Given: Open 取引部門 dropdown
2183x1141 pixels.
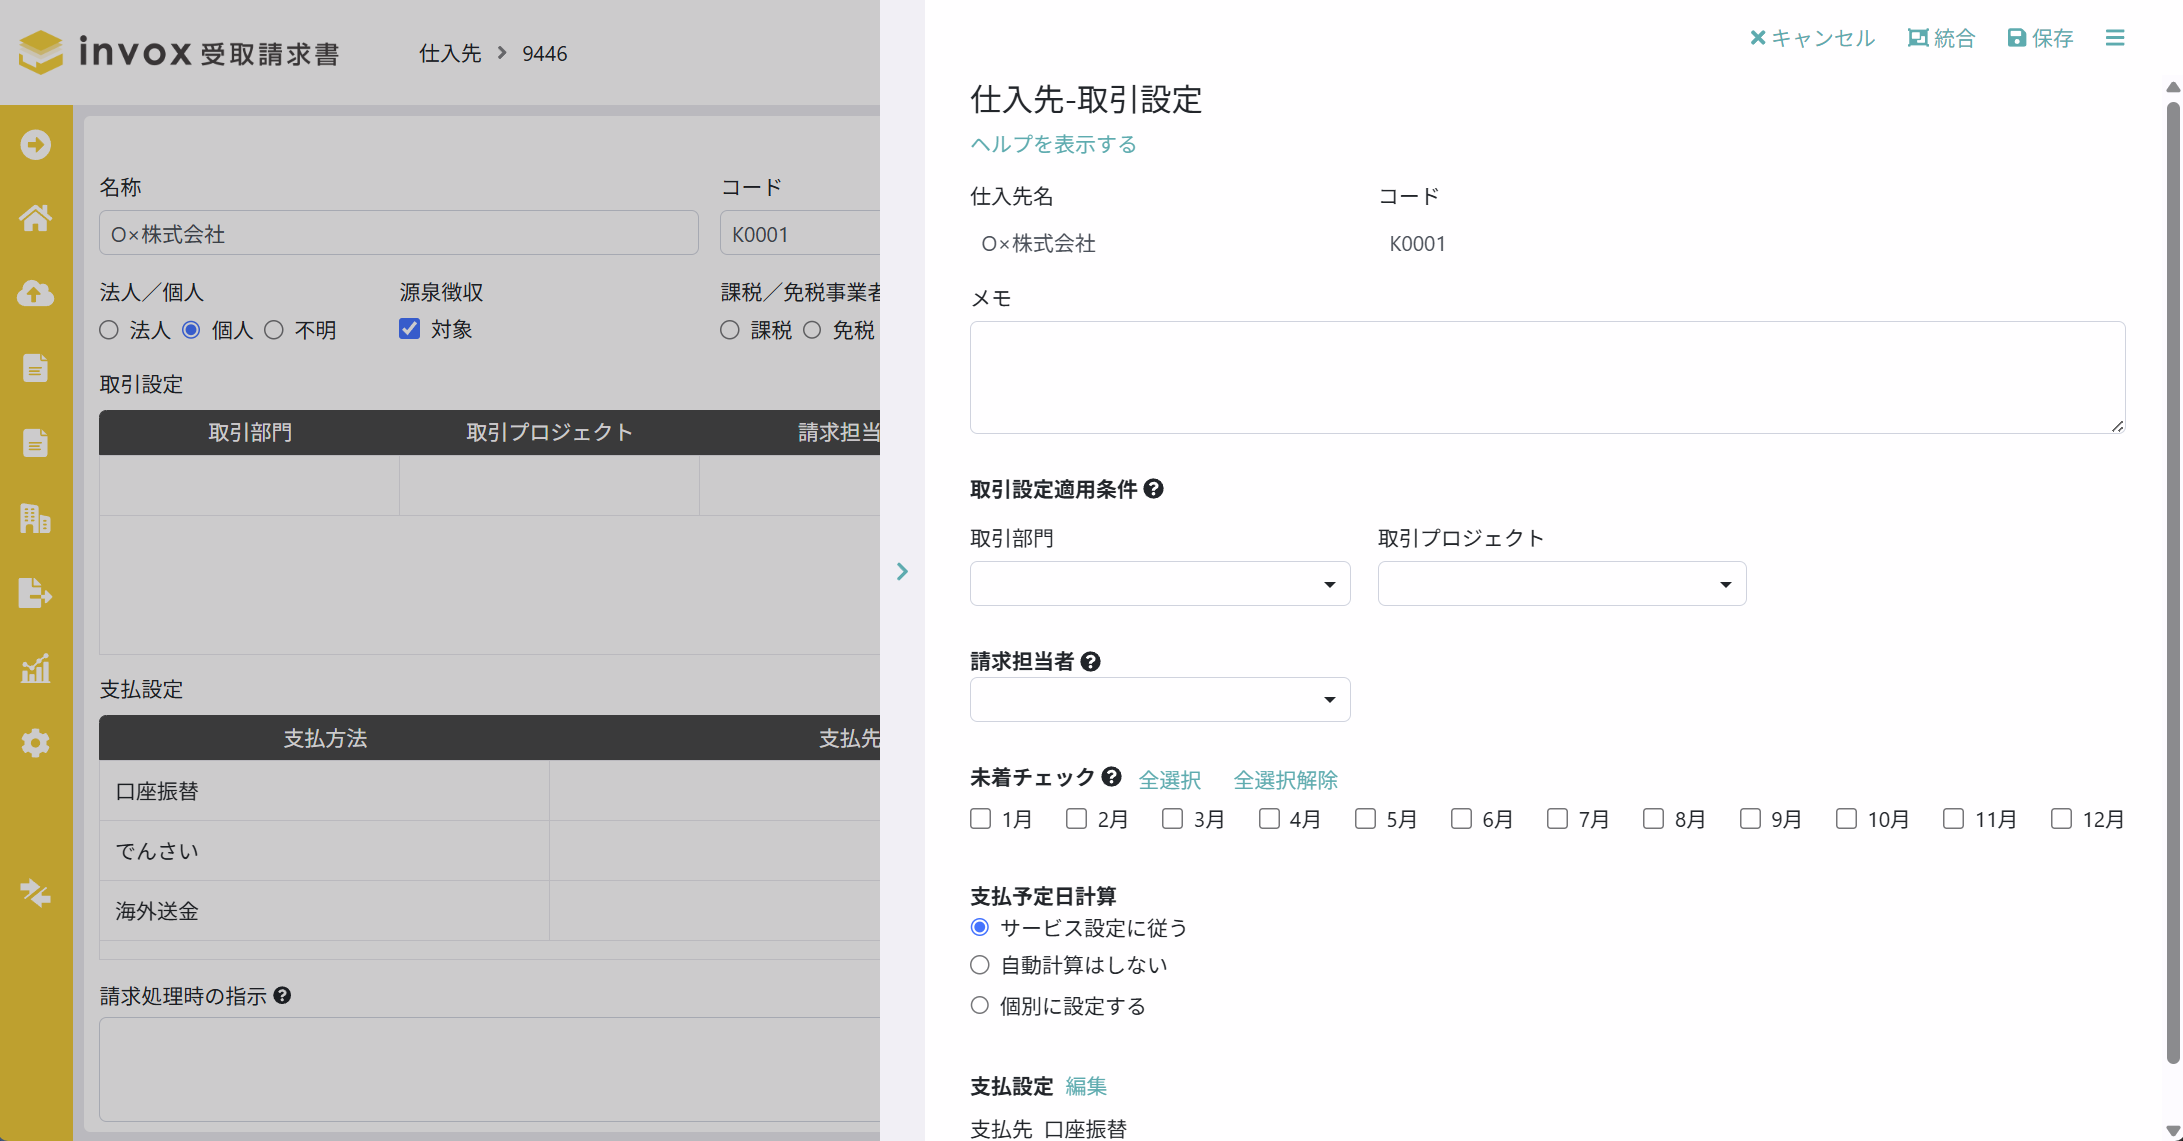Looking at the screenshot, I should tap(1160, 583).
